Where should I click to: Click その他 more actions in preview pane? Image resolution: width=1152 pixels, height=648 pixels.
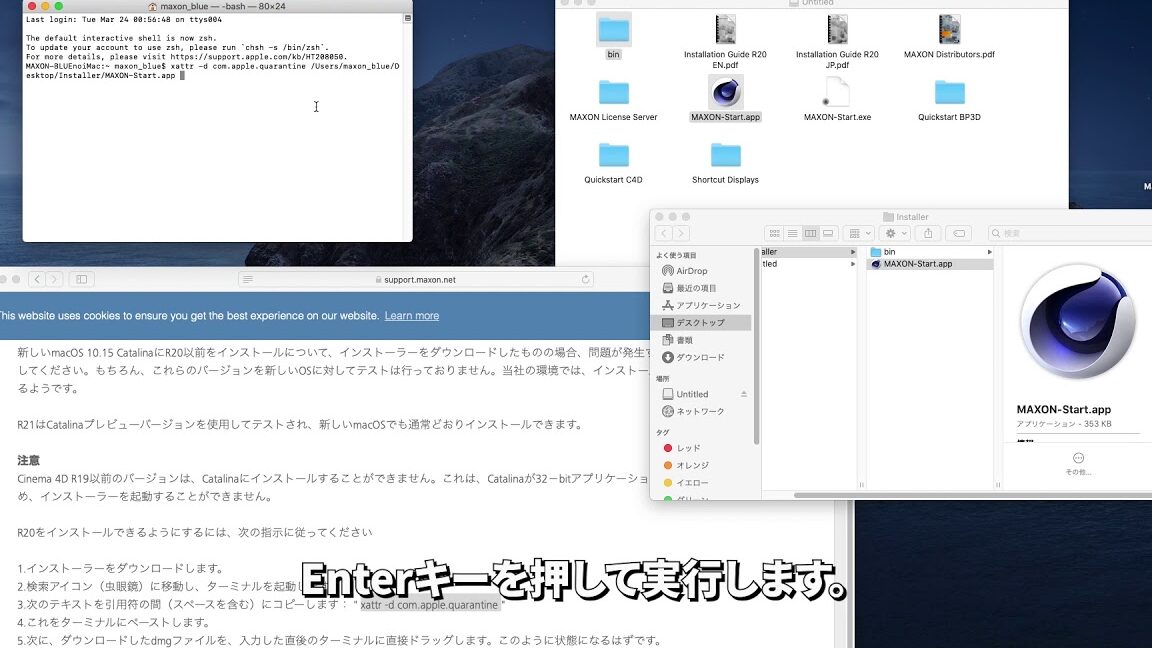(1078, 464)
